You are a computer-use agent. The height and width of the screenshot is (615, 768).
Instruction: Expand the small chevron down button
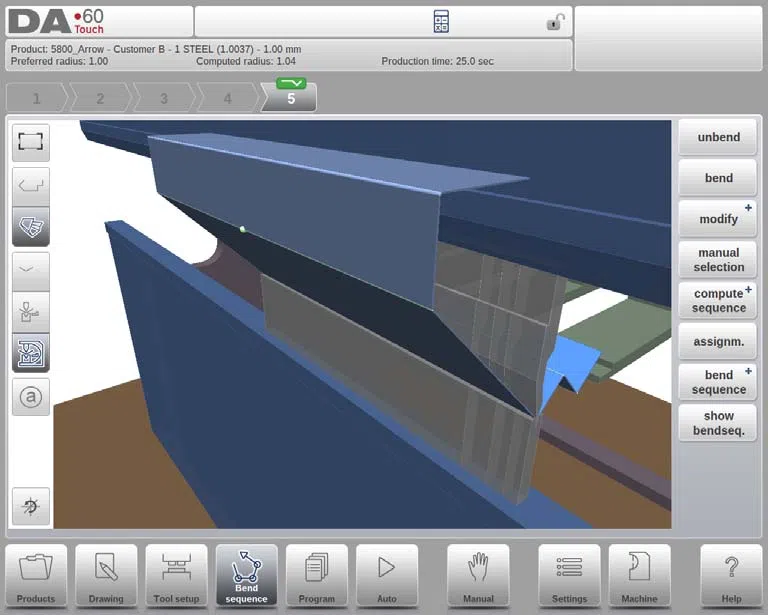(30, 271)
